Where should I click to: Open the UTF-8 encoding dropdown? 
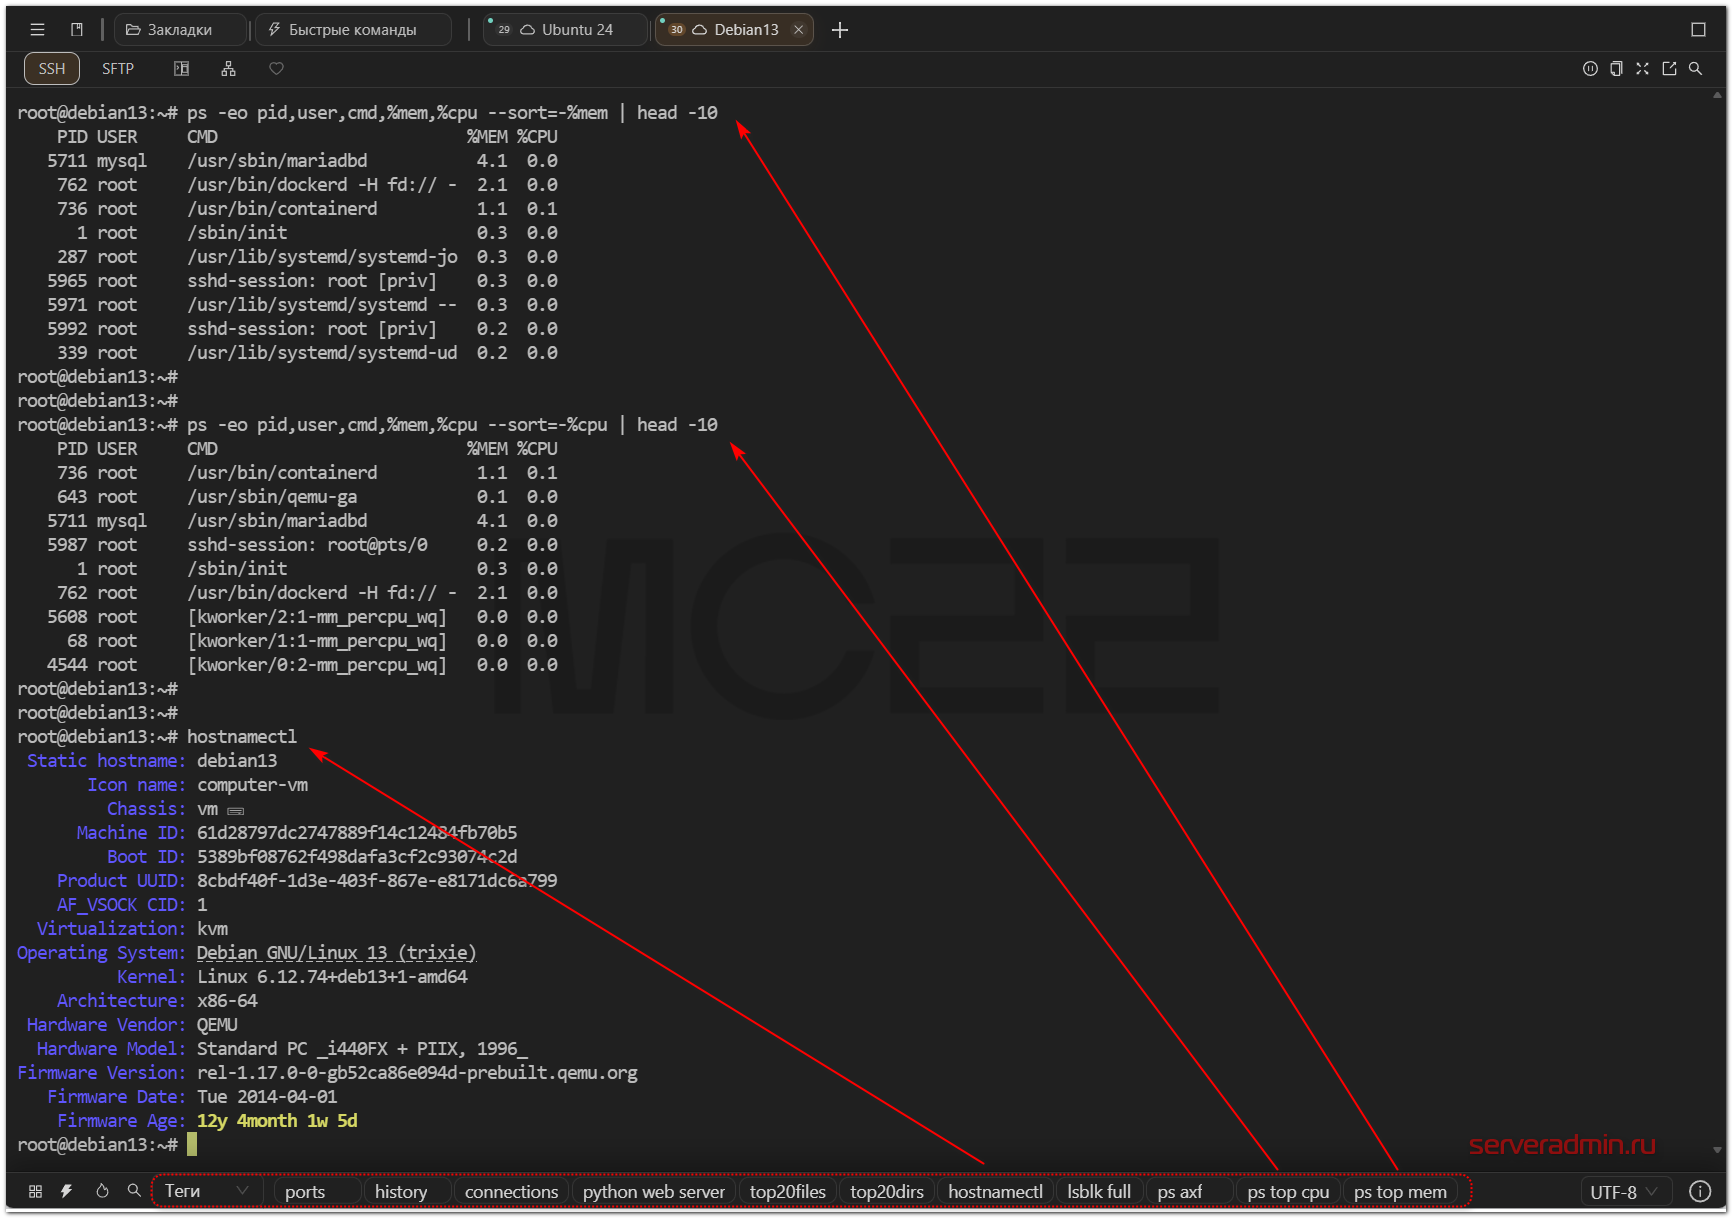coord(1625,1191)
